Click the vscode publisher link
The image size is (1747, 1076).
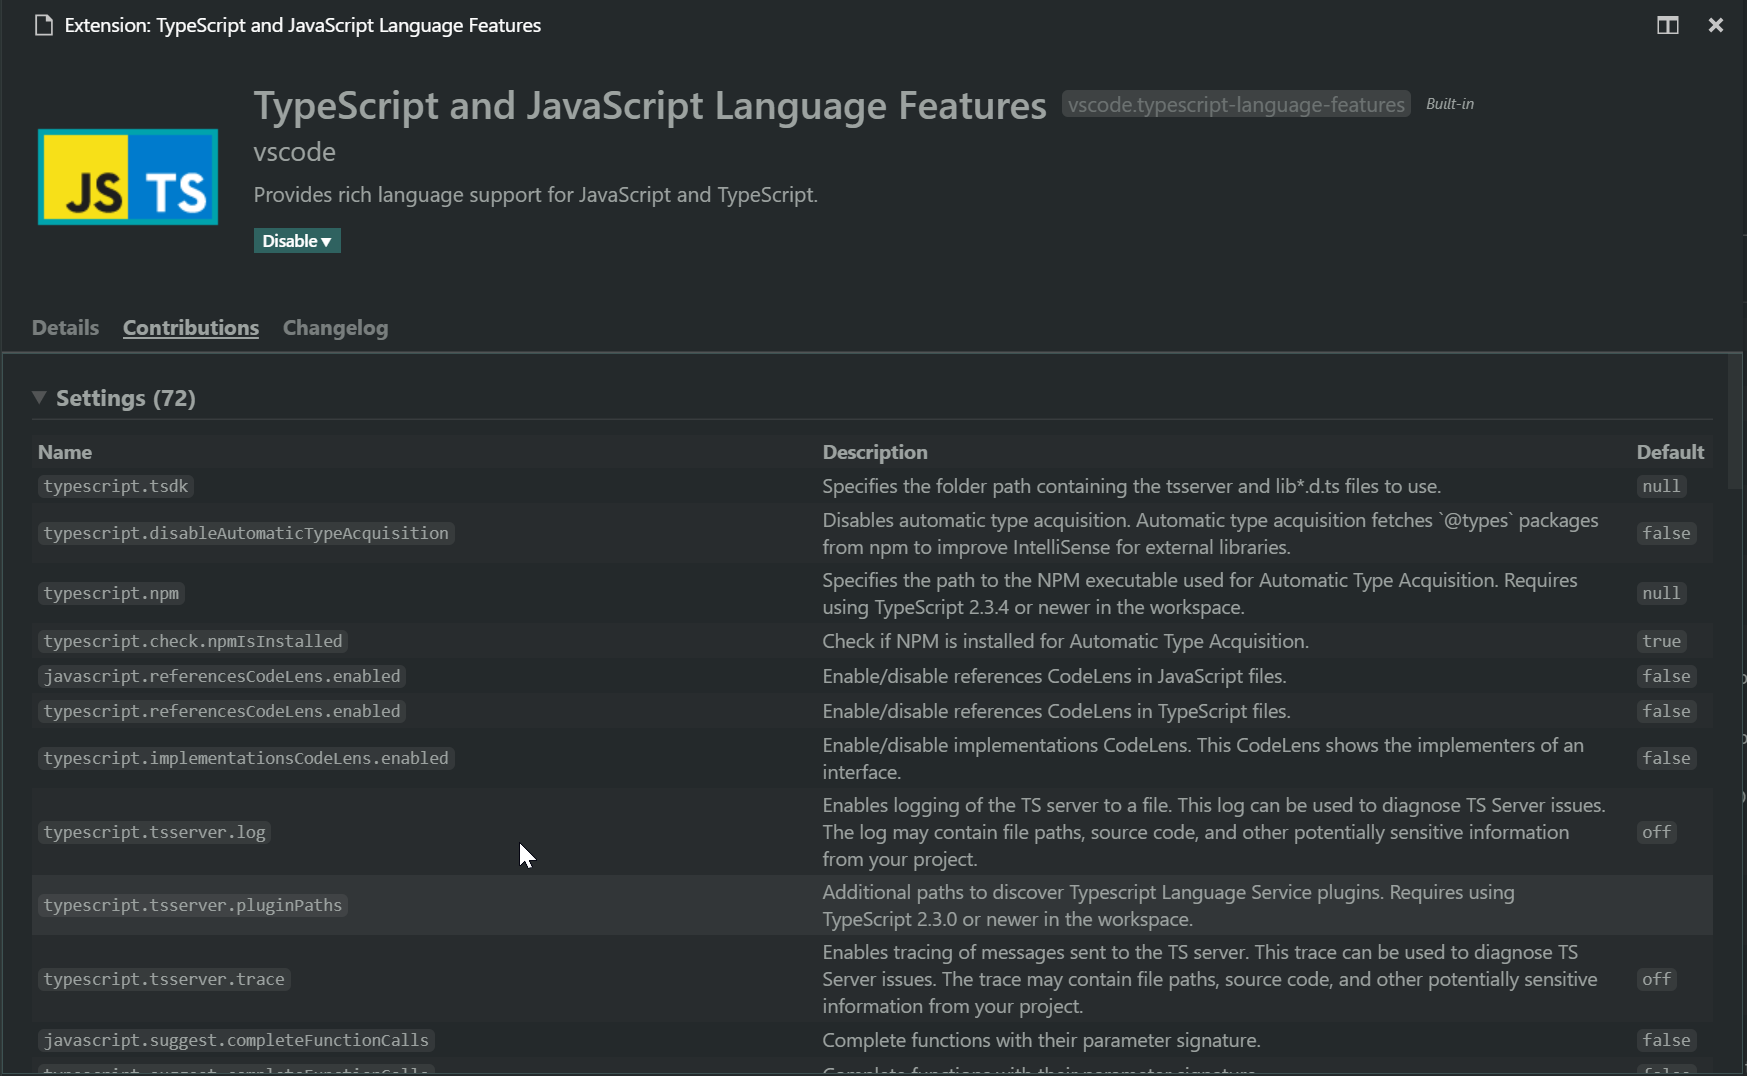295,152
